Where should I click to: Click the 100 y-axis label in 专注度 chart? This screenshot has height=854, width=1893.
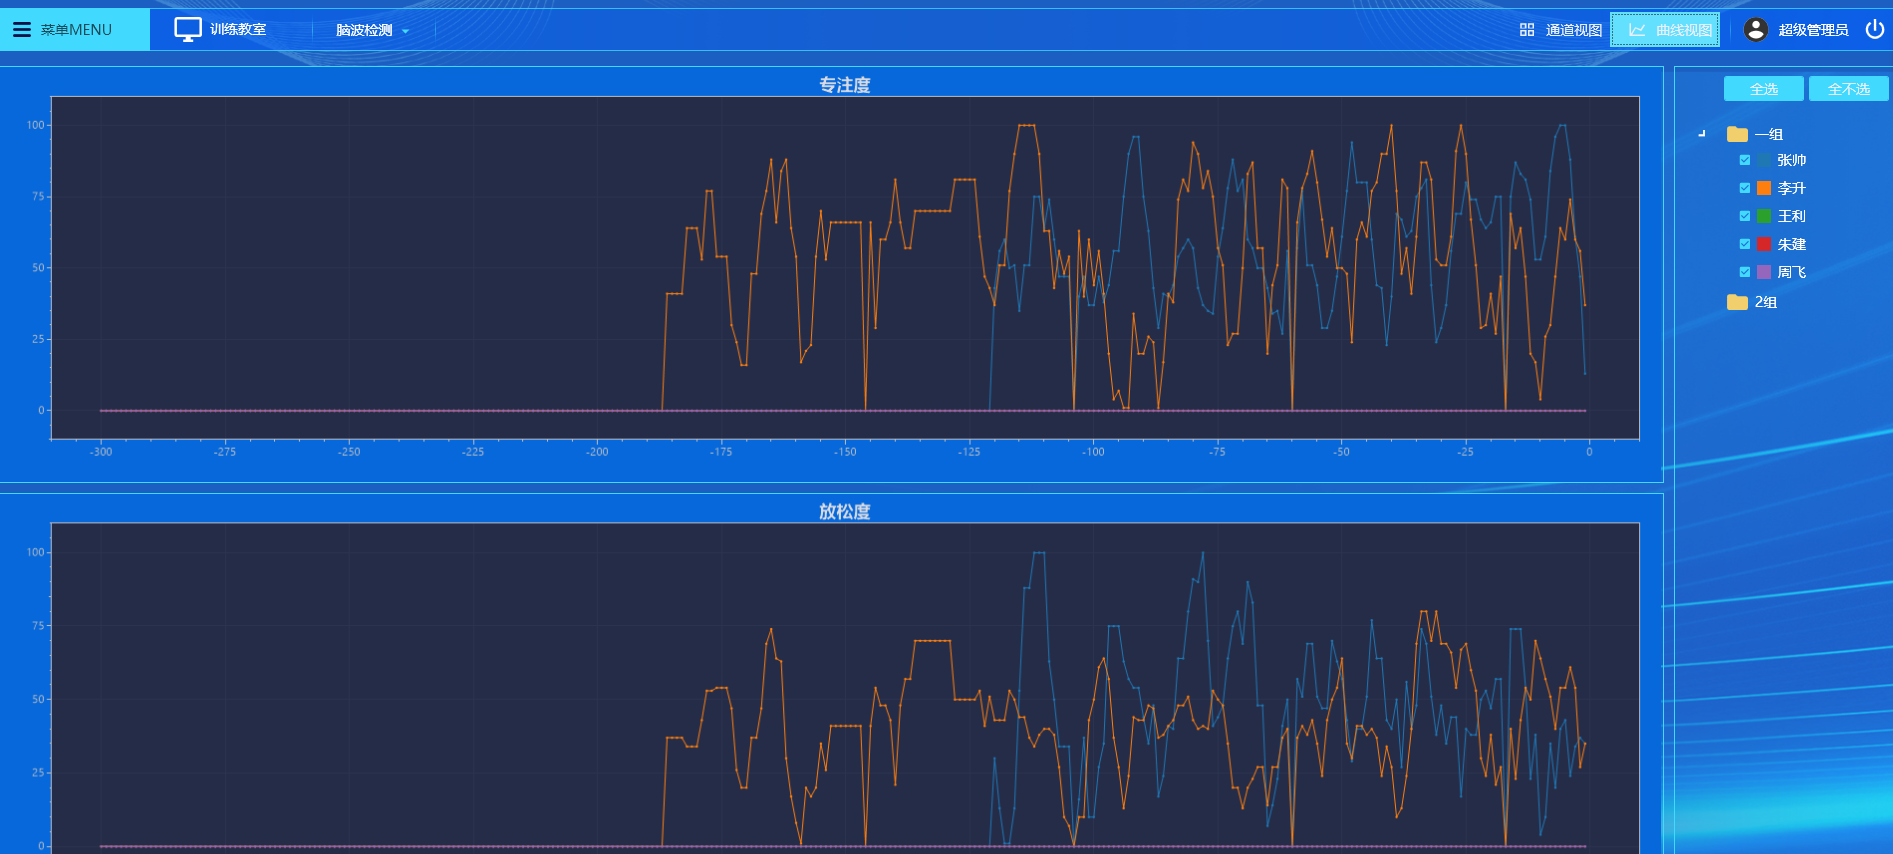click(x=36, y=125)
